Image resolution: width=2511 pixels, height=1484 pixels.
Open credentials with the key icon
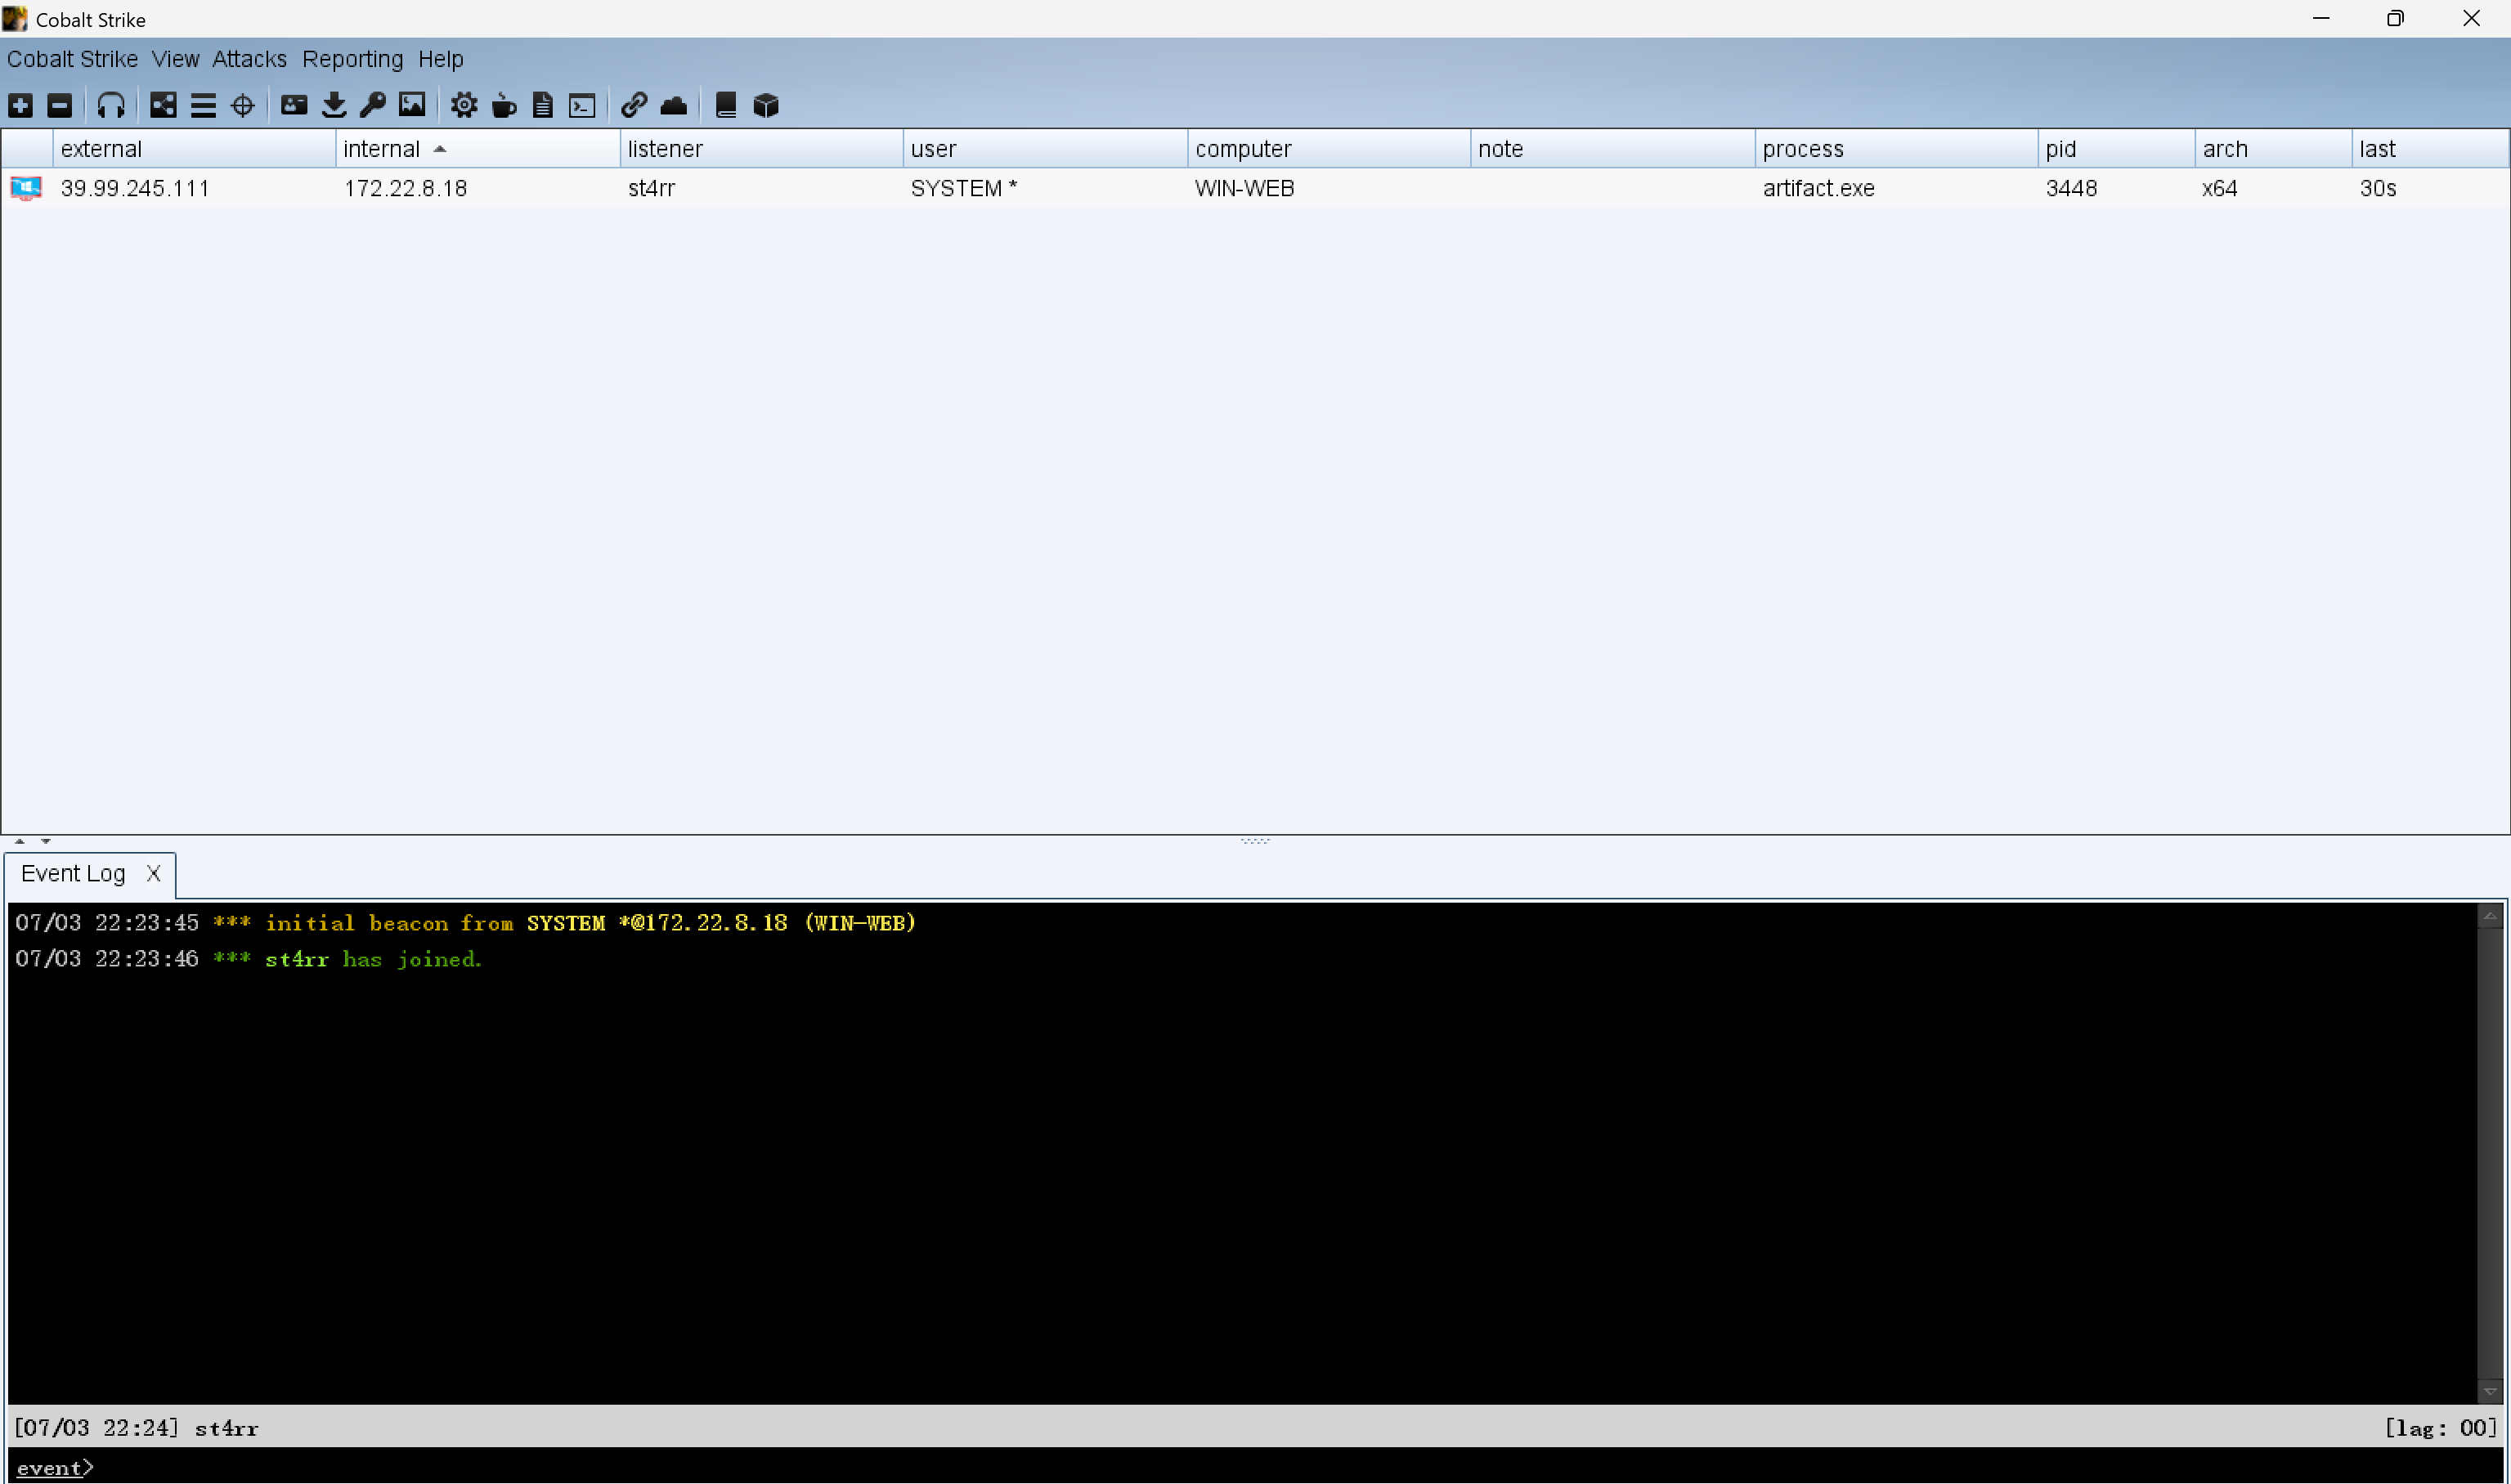373,105
